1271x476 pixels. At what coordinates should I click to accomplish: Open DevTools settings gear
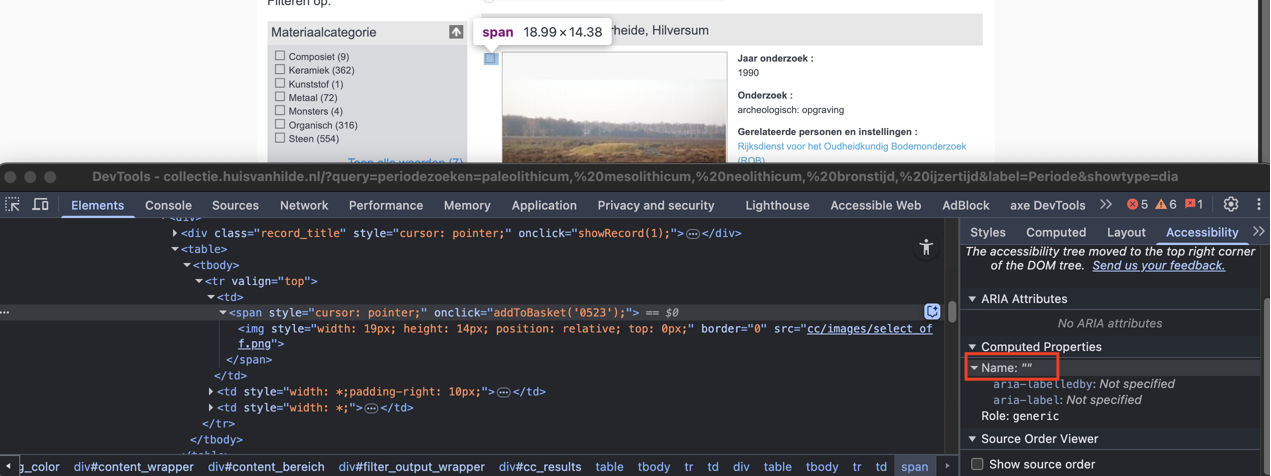point(1230,205)
